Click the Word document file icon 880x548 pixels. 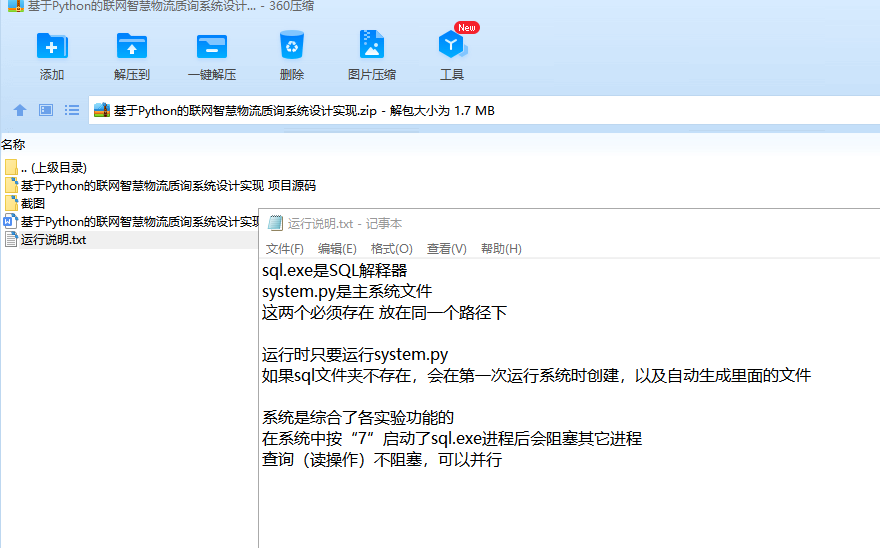tap(11, 221)
